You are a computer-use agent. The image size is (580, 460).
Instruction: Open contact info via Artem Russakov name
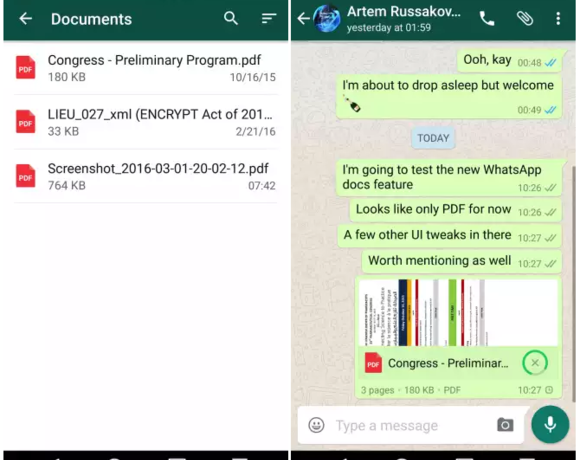pos(404,12)
